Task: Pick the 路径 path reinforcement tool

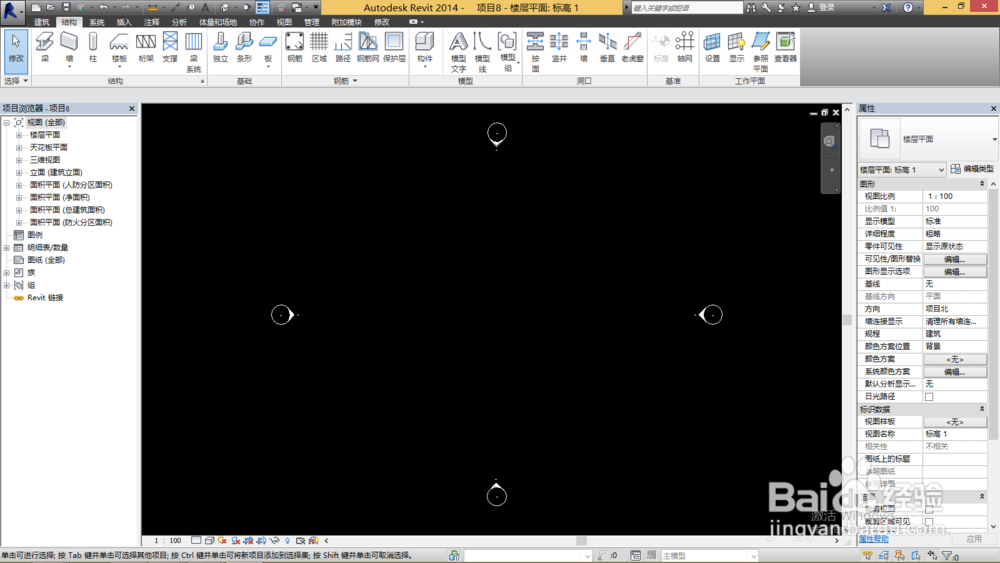Action: click(x=343, y=47)
